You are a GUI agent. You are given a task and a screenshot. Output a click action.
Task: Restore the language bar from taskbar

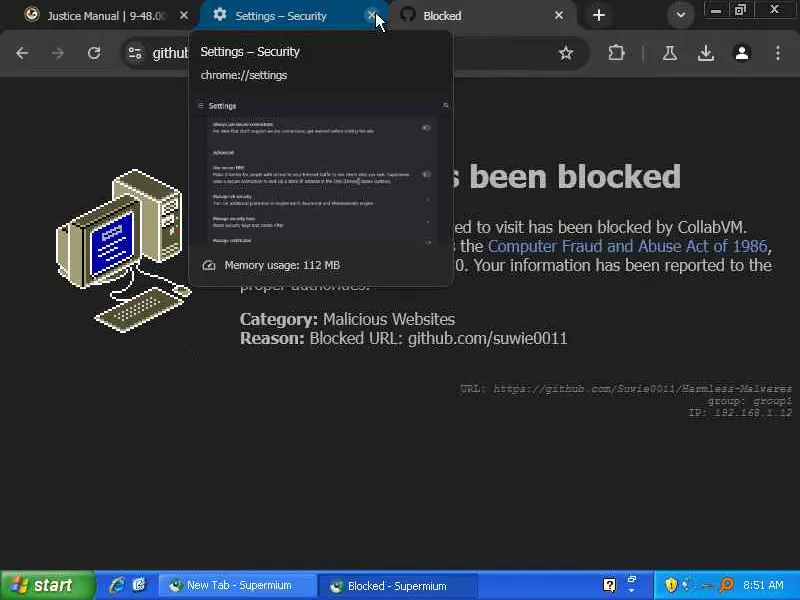pyautogui.click(x=632, y=580)
